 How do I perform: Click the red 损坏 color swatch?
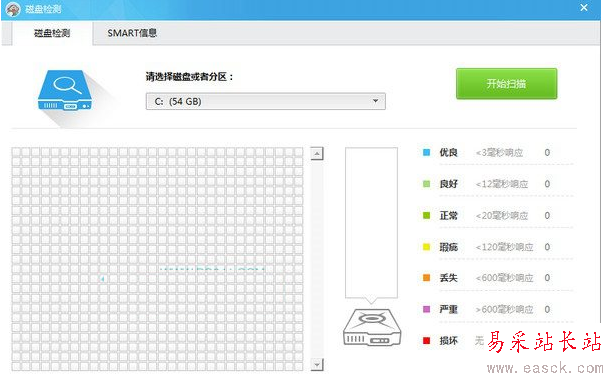click(426, 341)
